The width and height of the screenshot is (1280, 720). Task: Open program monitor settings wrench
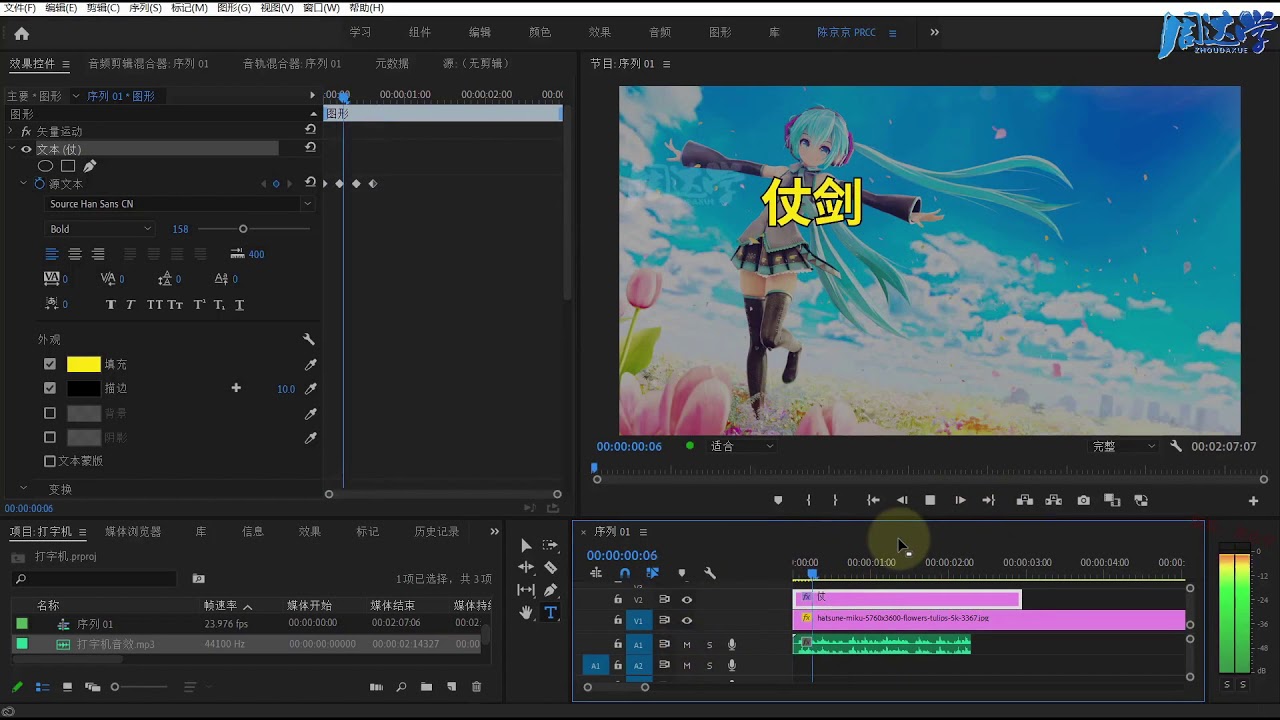[1176, 446]
